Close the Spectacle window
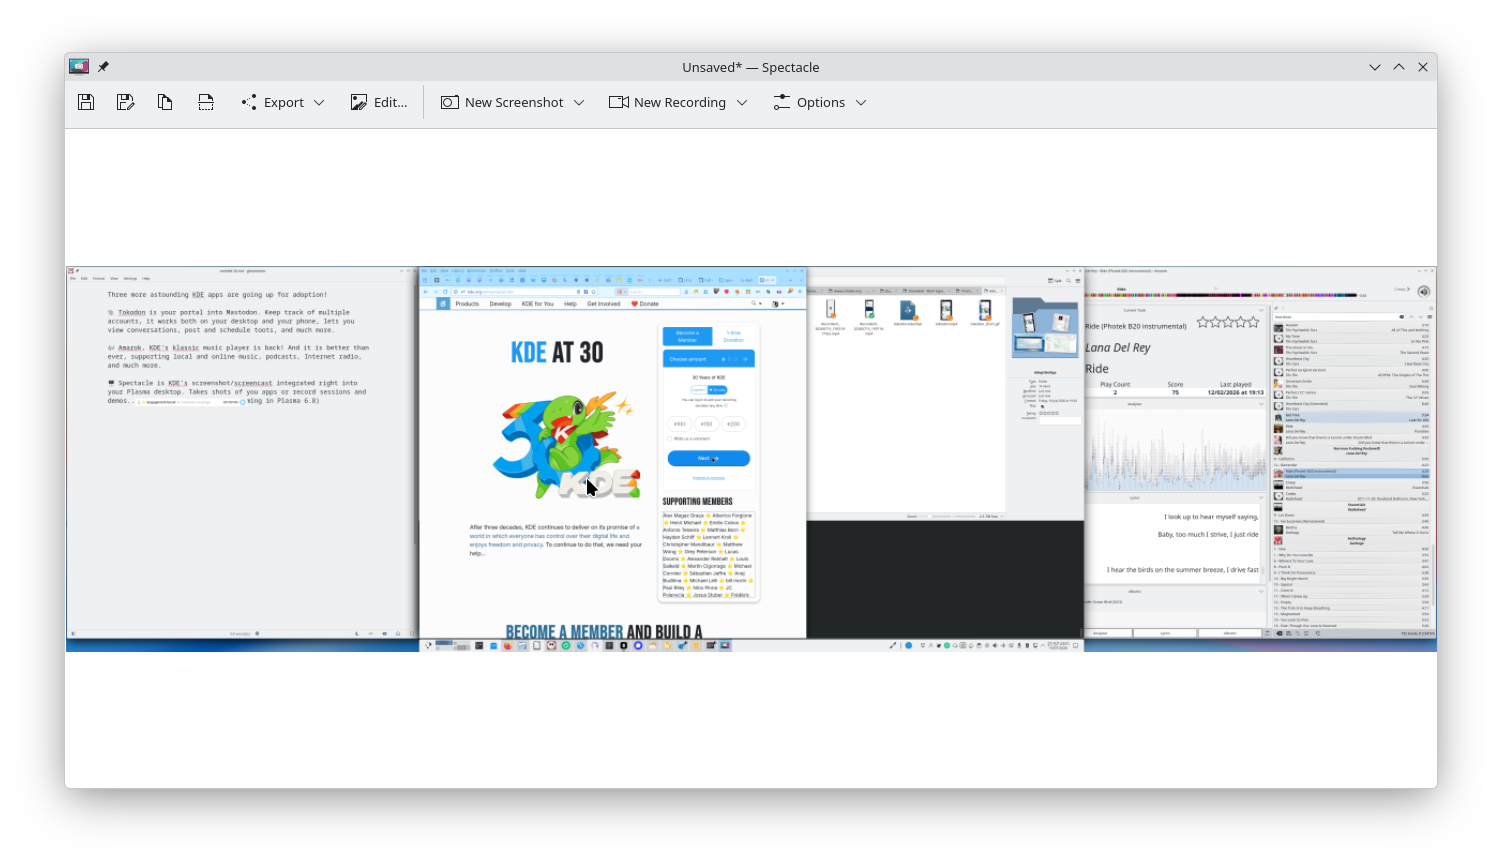This screenshot has height=865, width=1502. coord(1422,67)
